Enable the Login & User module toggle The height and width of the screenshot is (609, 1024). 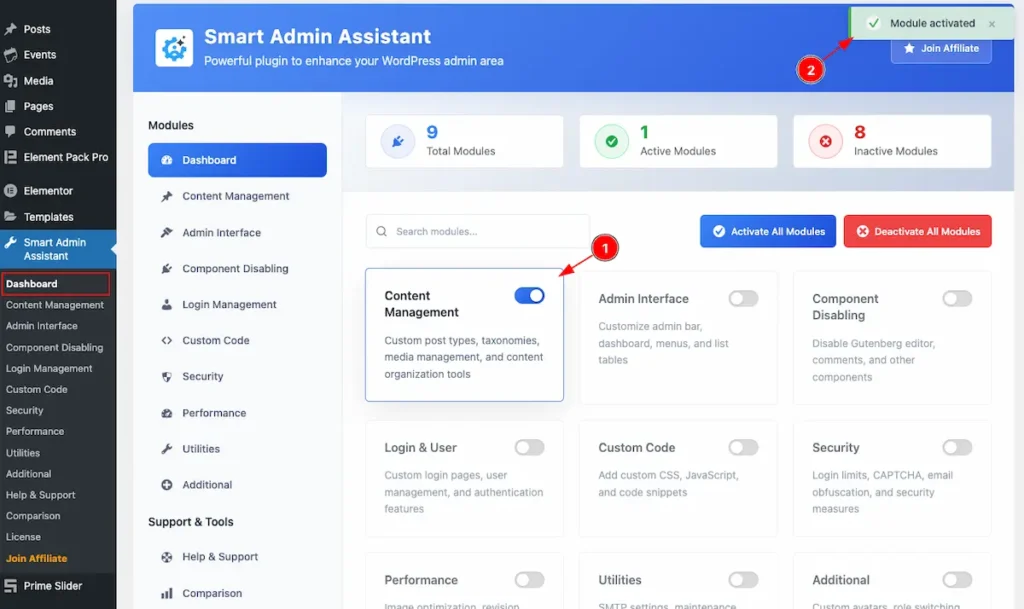click(x=529, y=448)
